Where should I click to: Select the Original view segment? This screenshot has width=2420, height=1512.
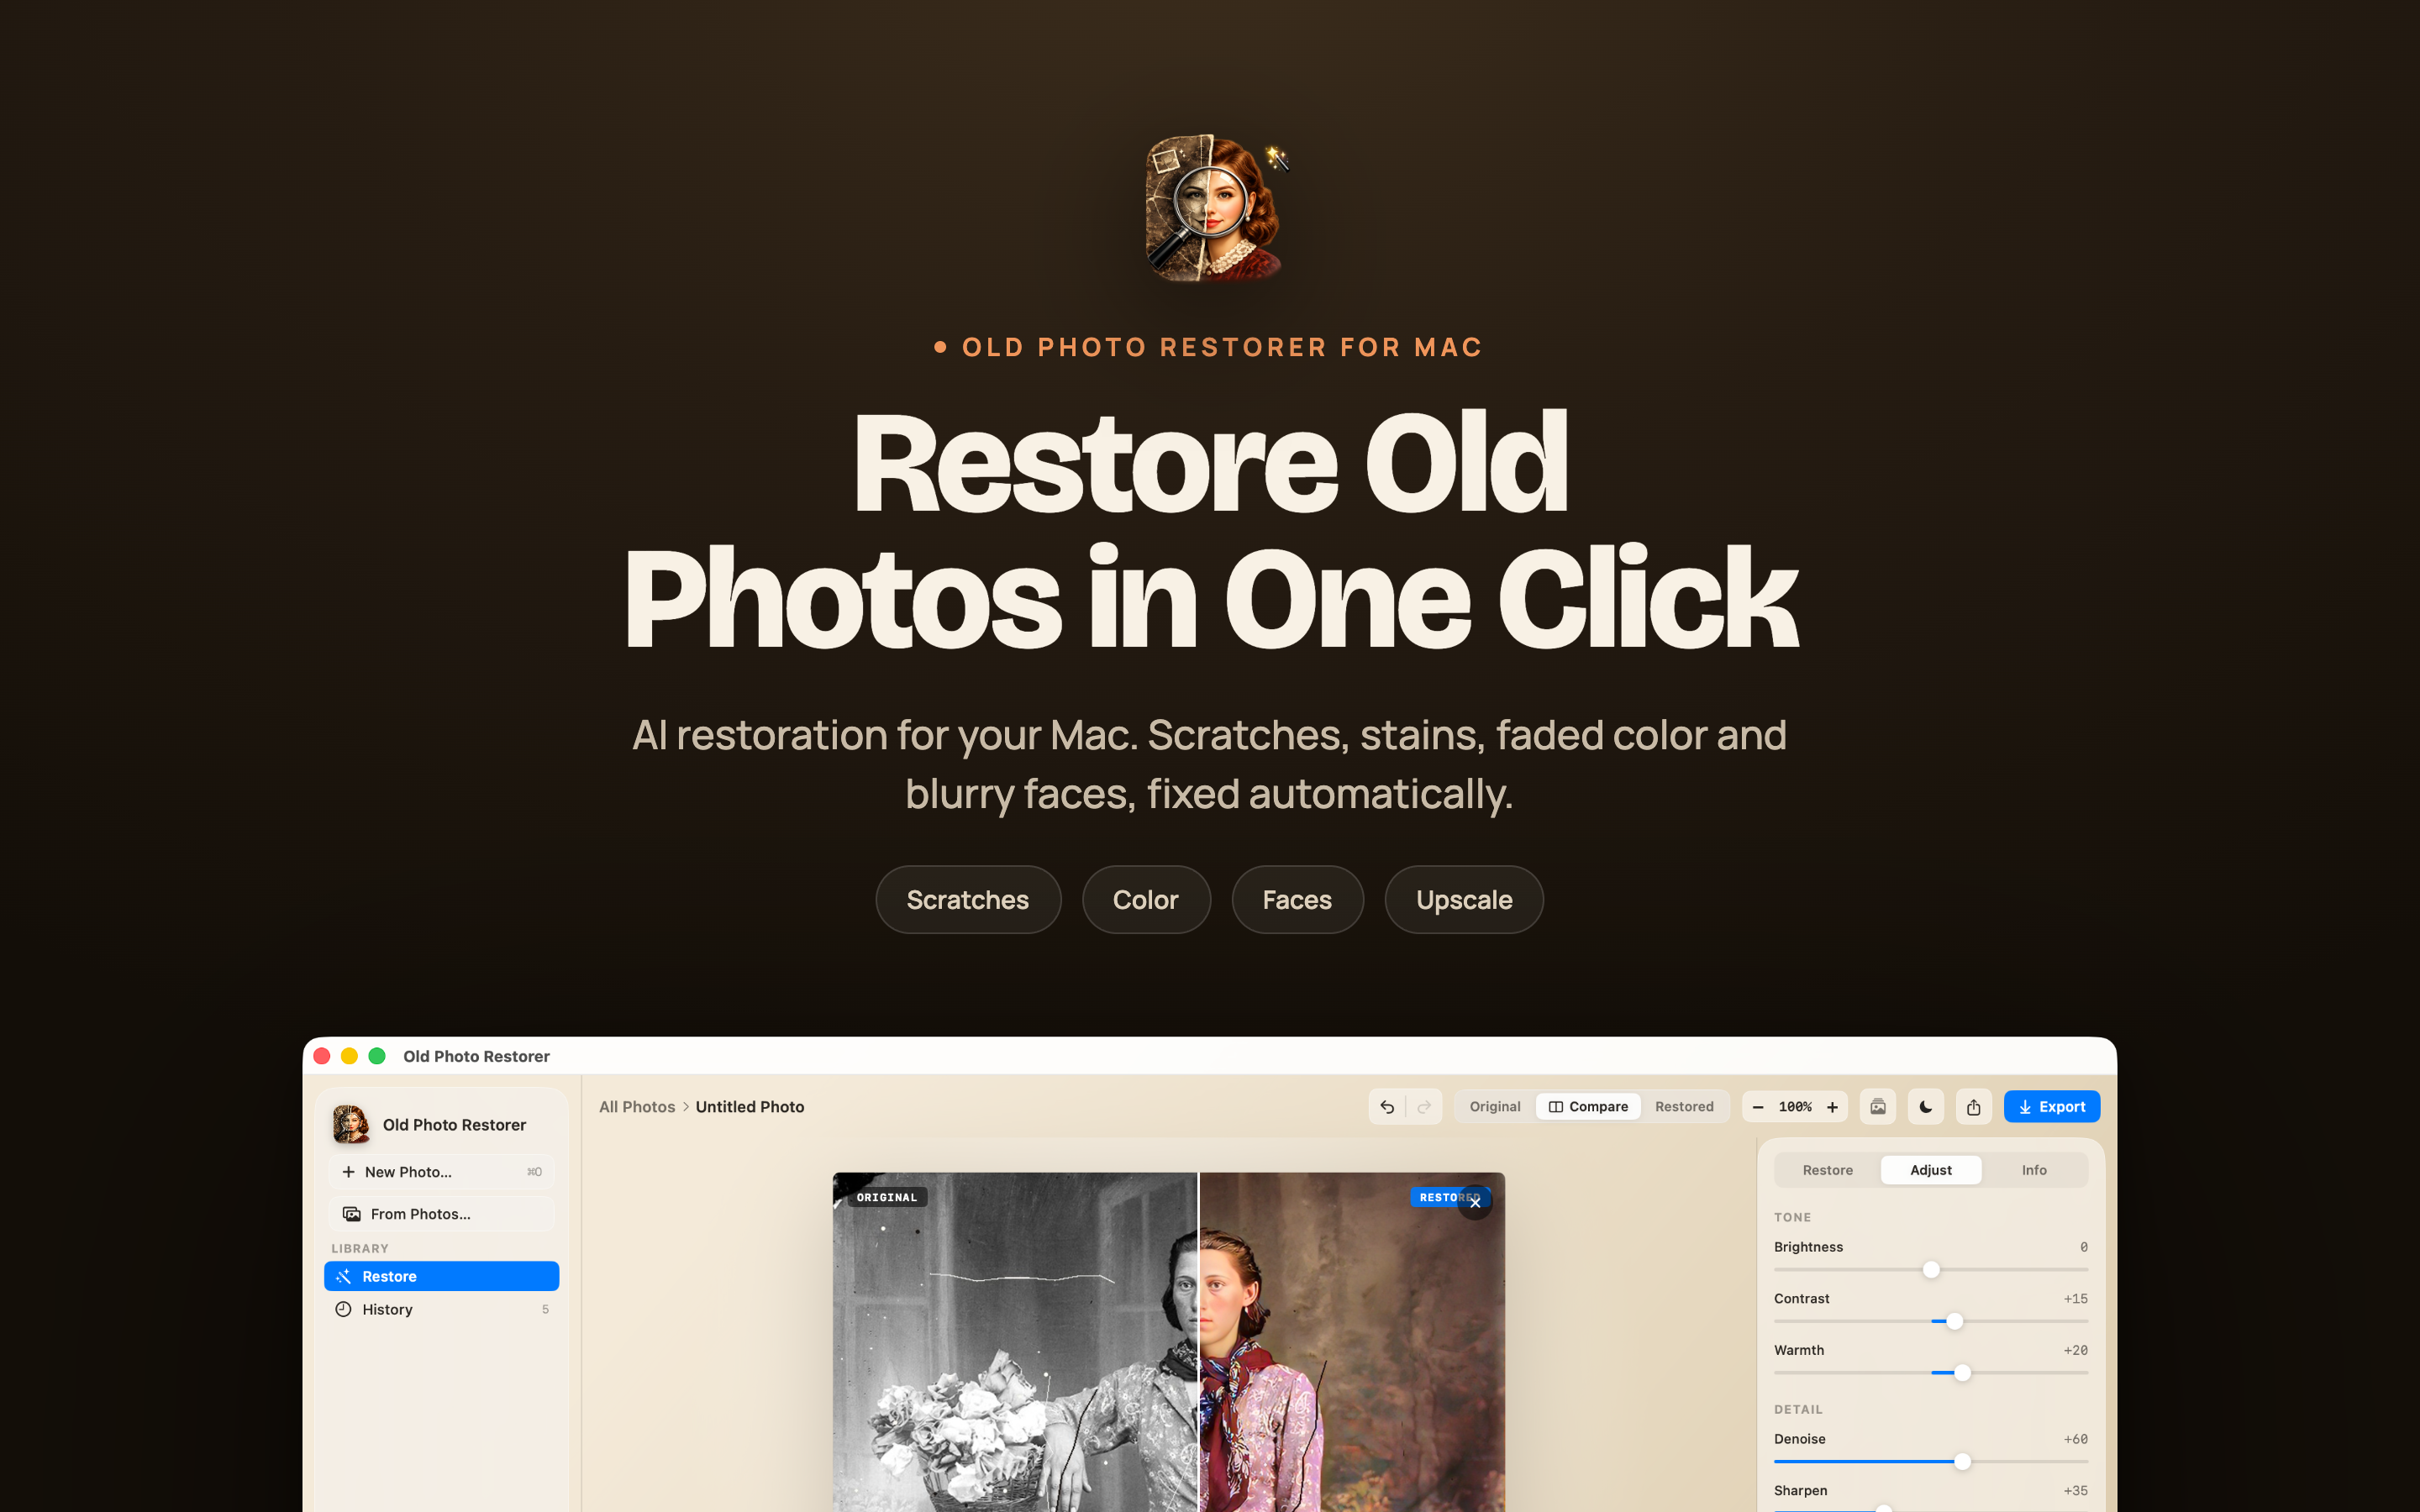1494,1106
